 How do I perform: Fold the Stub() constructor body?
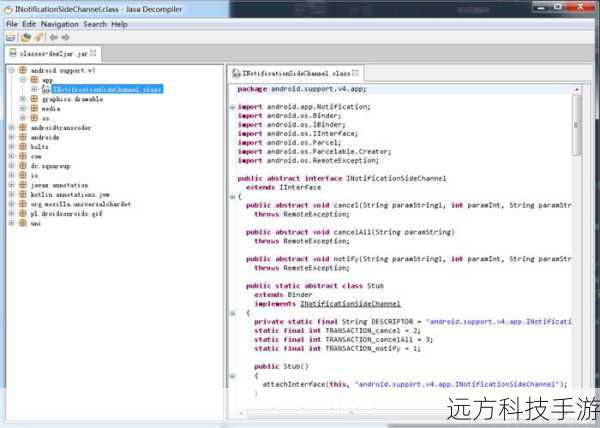pyautogui.click(x=233, y=376)
